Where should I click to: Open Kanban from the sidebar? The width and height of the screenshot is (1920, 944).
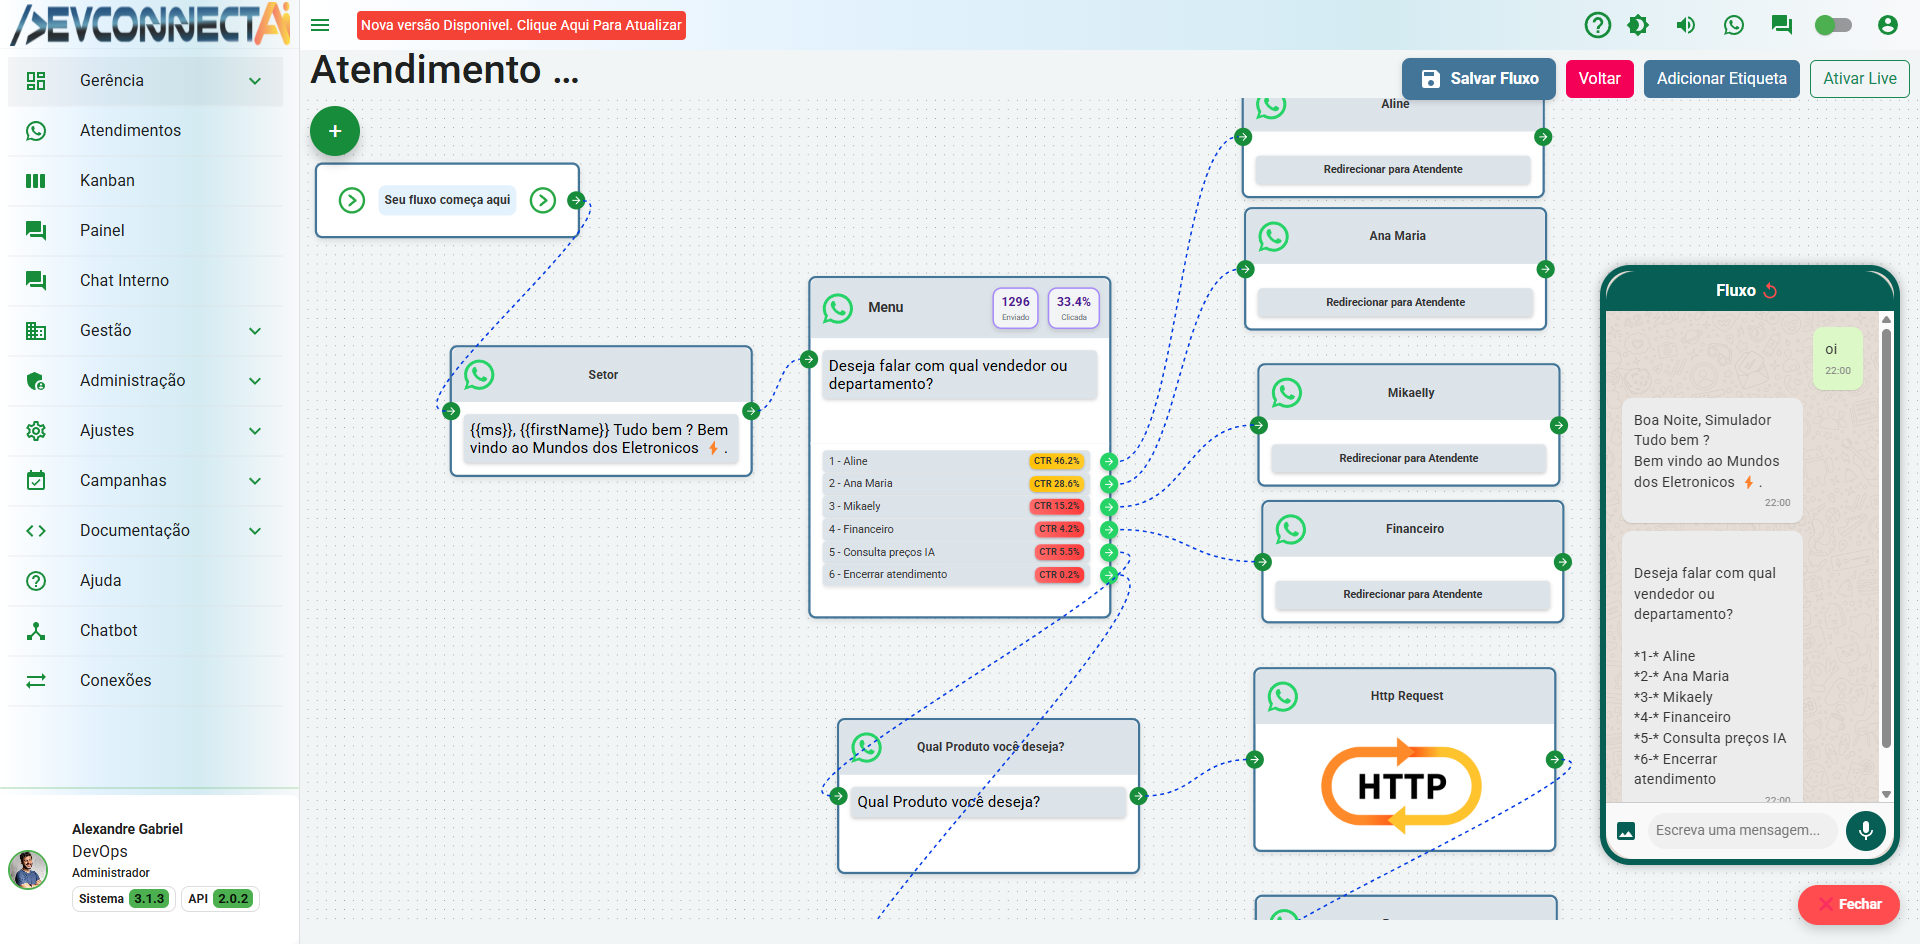click(x=107, y=181)
